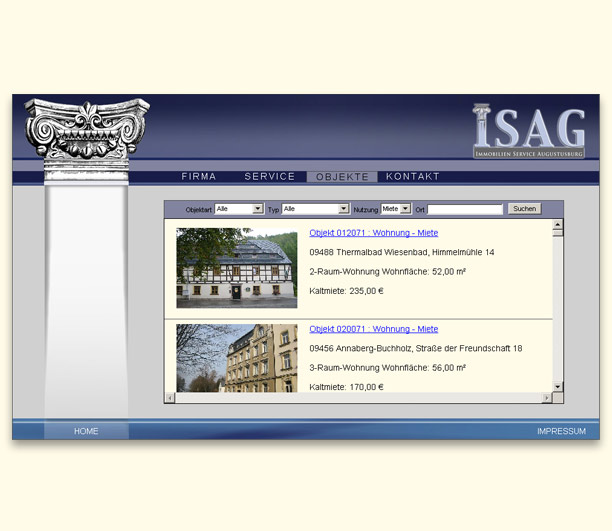Click the ISAG logo in the header
Screen dimensions: 612x531
[529, 130]
